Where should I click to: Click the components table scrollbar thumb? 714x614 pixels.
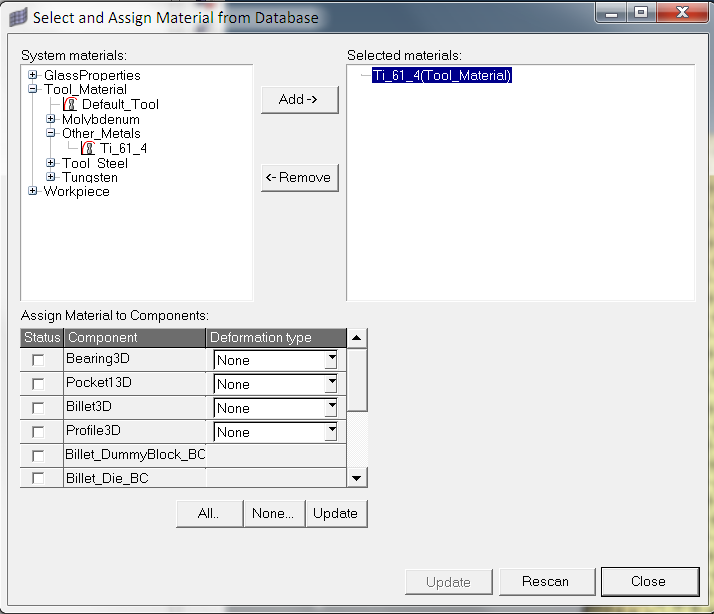[x=357, y=380]
